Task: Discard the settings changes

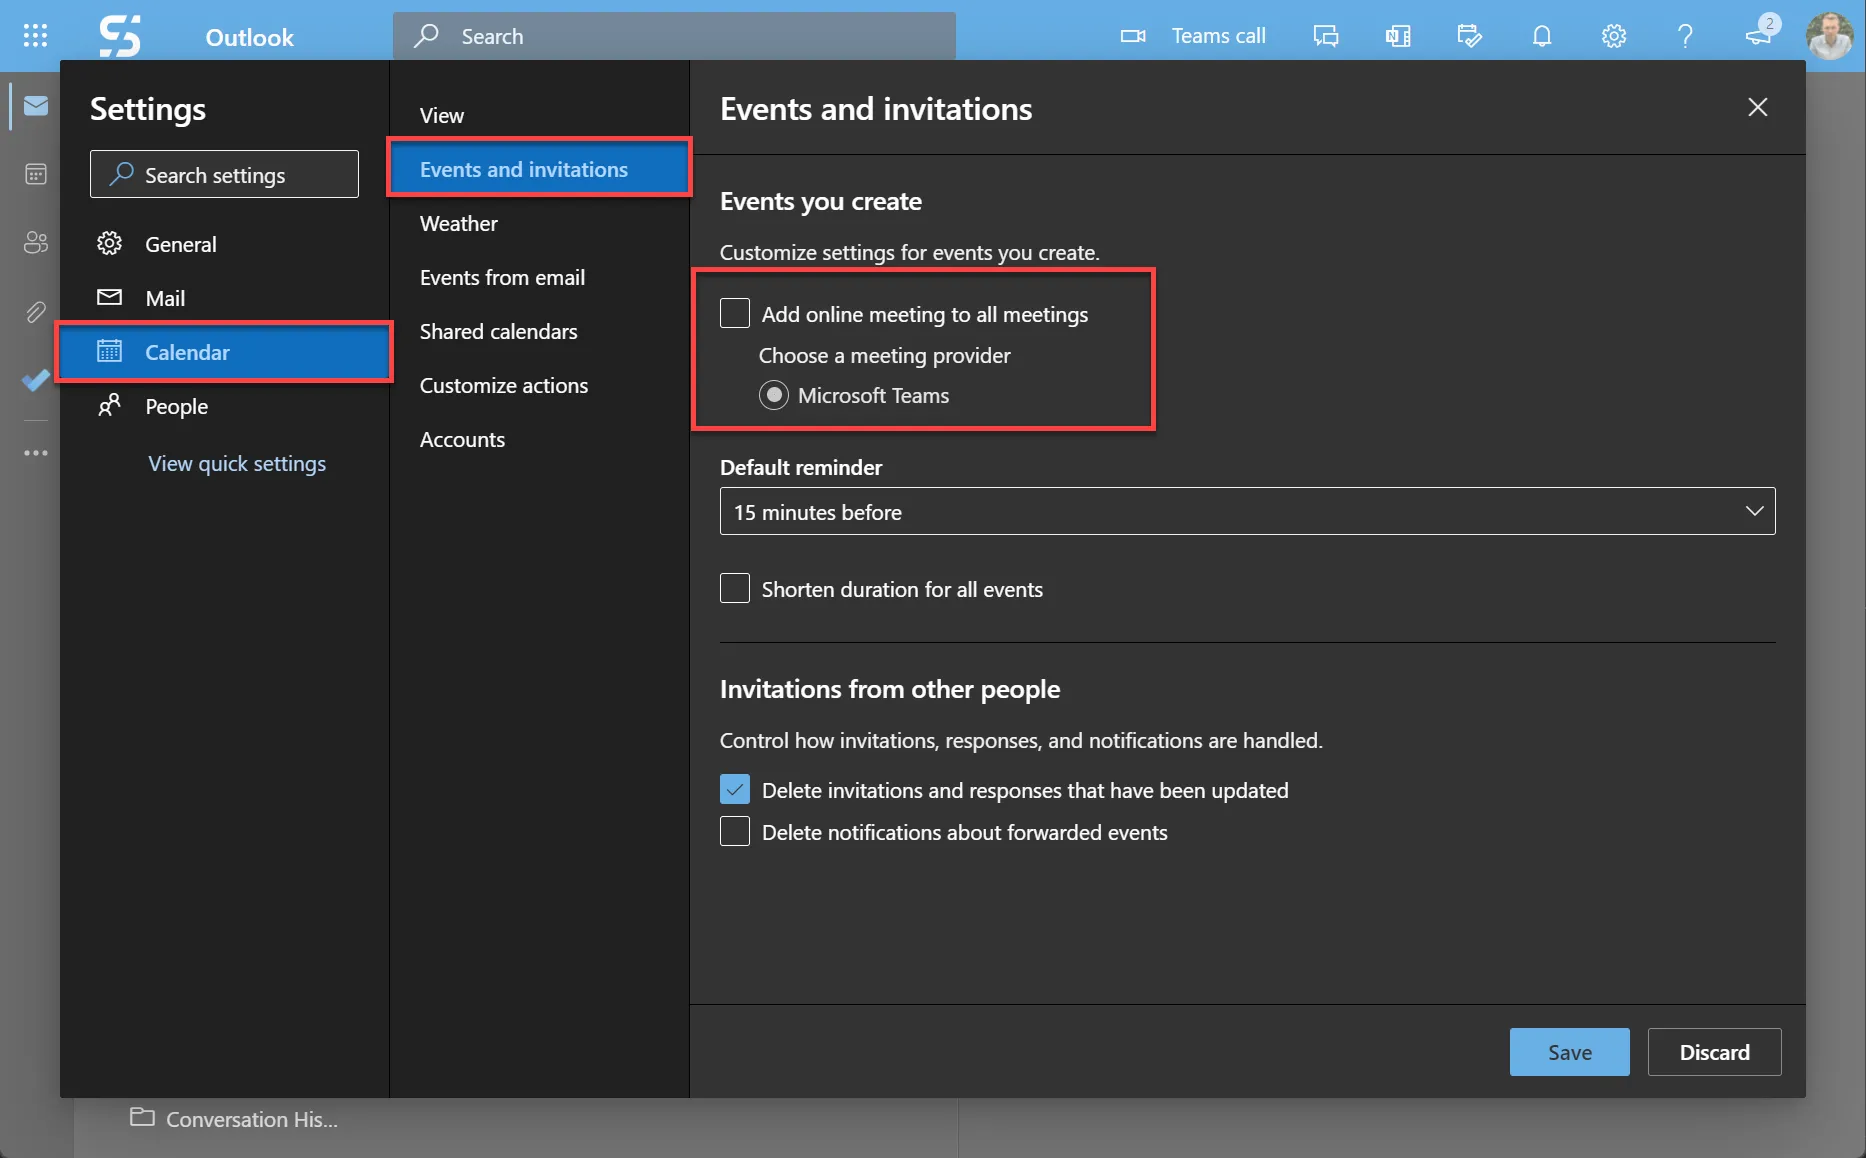Action: (1714, 1052)
